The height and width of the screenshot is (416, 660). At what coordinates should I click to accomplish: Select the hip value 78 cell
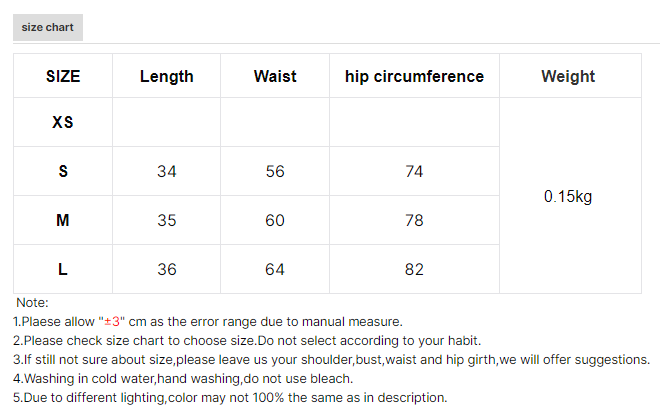tap(414, 220)
